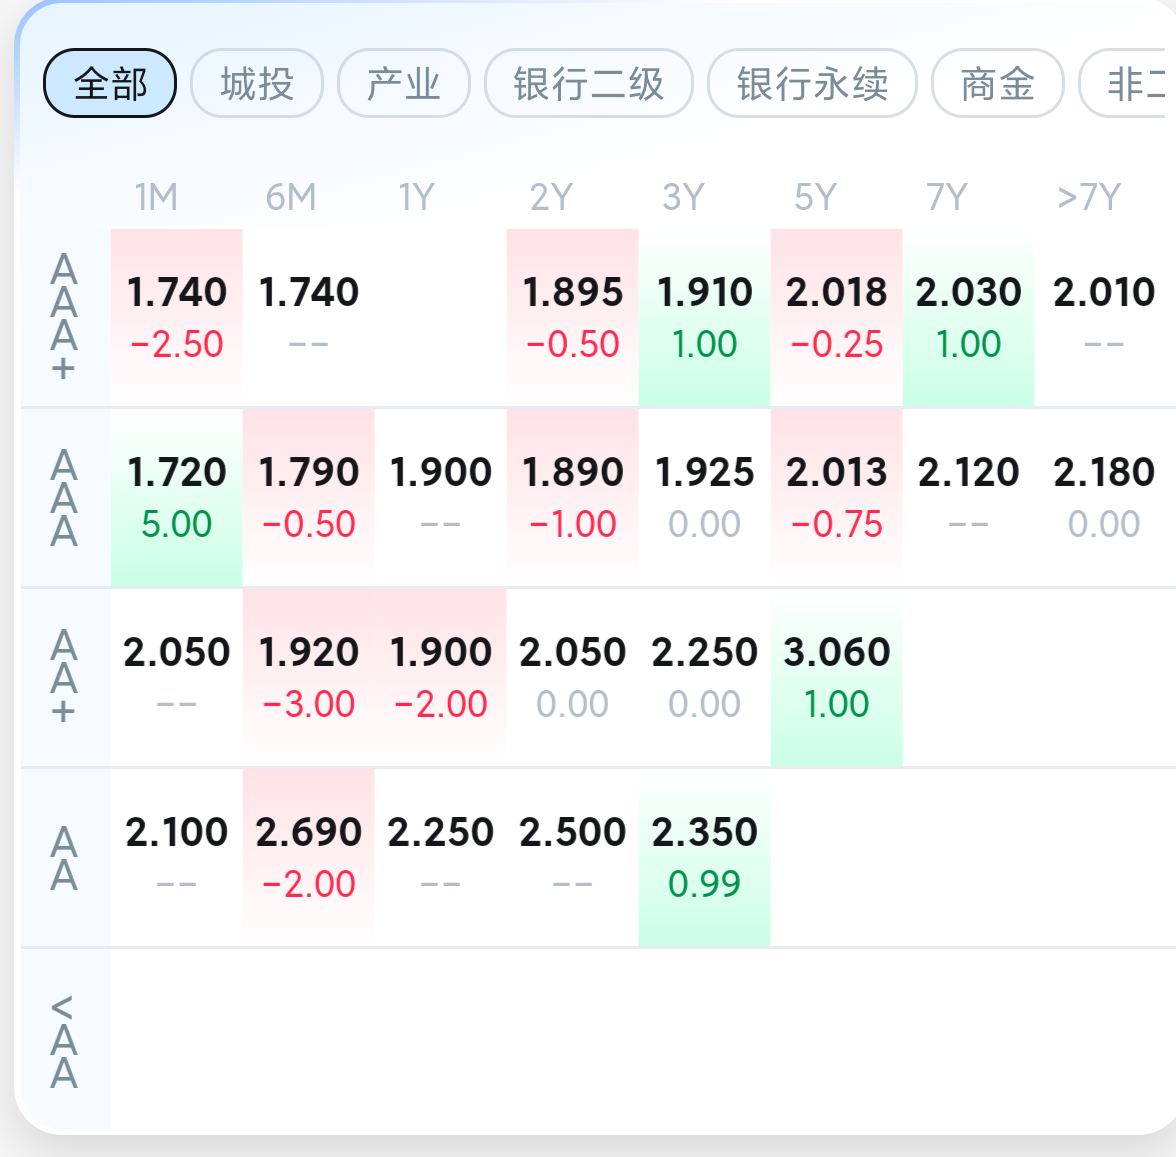Click the partially visible 非 tab
This screenshot has height=1157, width=1176.
(1126, 83)
